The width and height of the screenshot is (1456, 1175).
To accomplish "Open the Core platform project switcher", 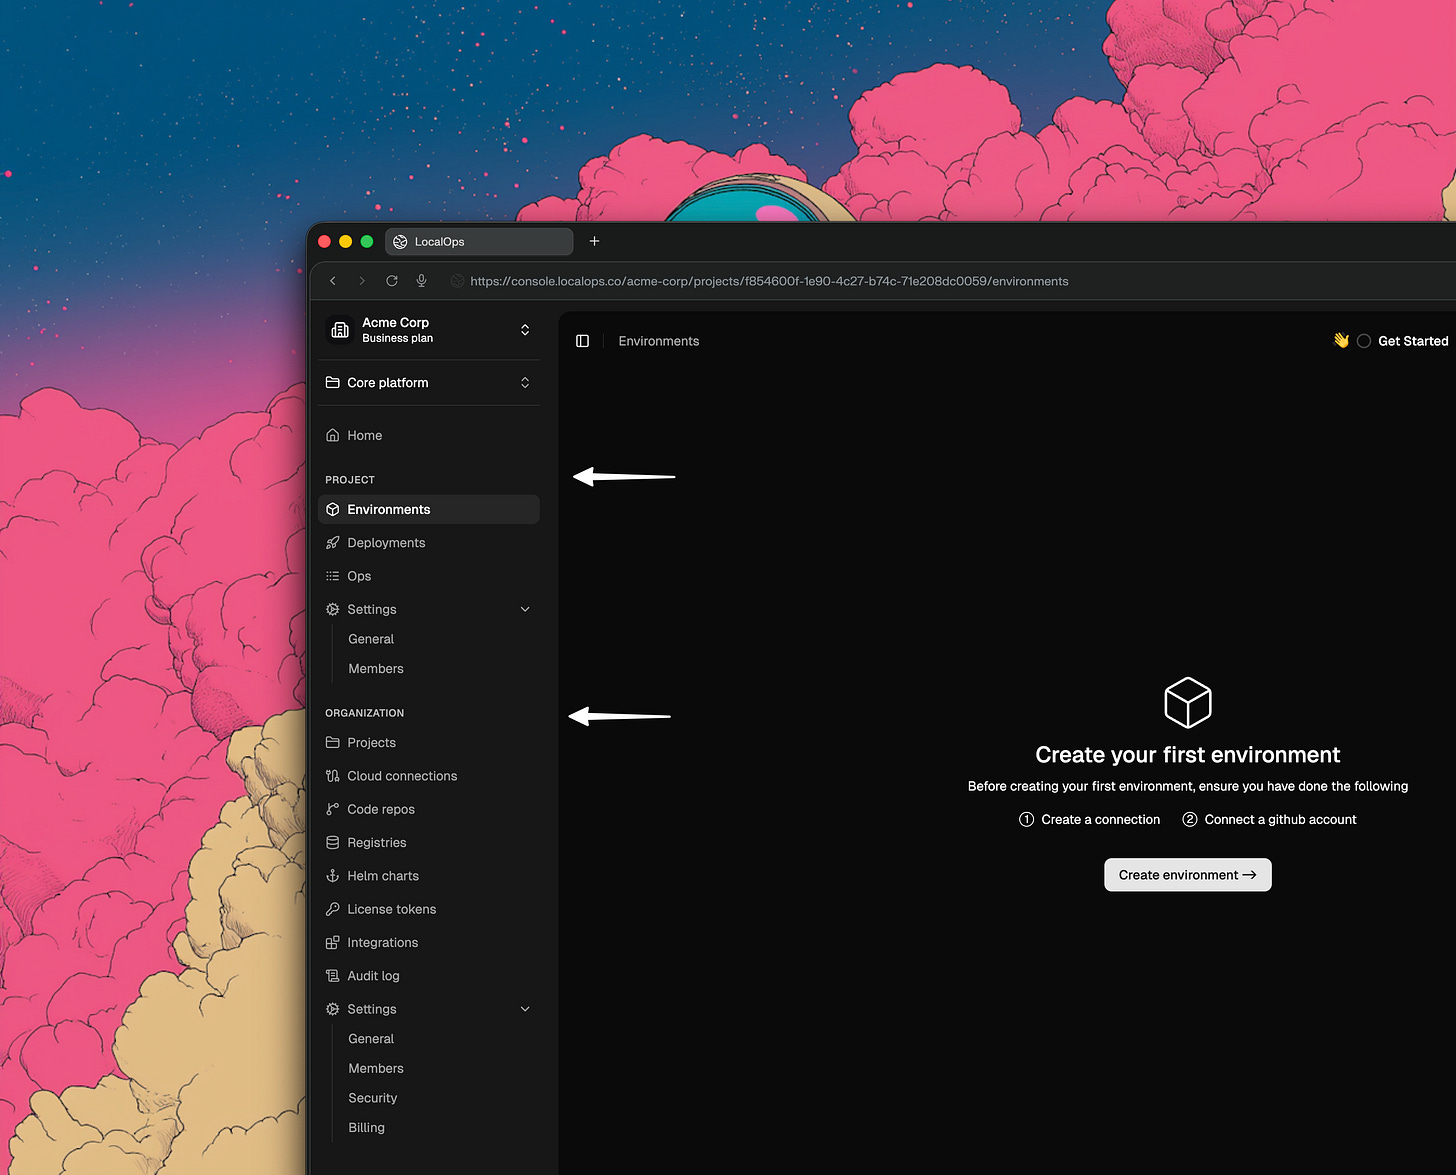I will [x=525, y=383].
